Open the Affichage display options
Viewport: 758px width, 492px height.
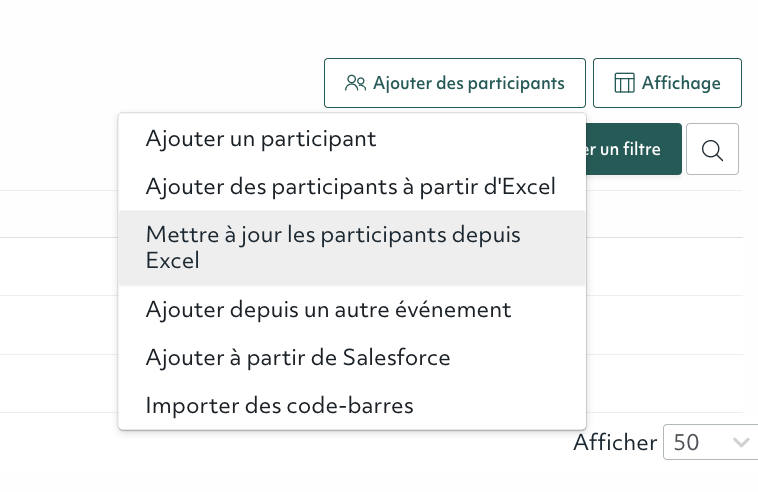pyautogui.click(x=667, y=83)
